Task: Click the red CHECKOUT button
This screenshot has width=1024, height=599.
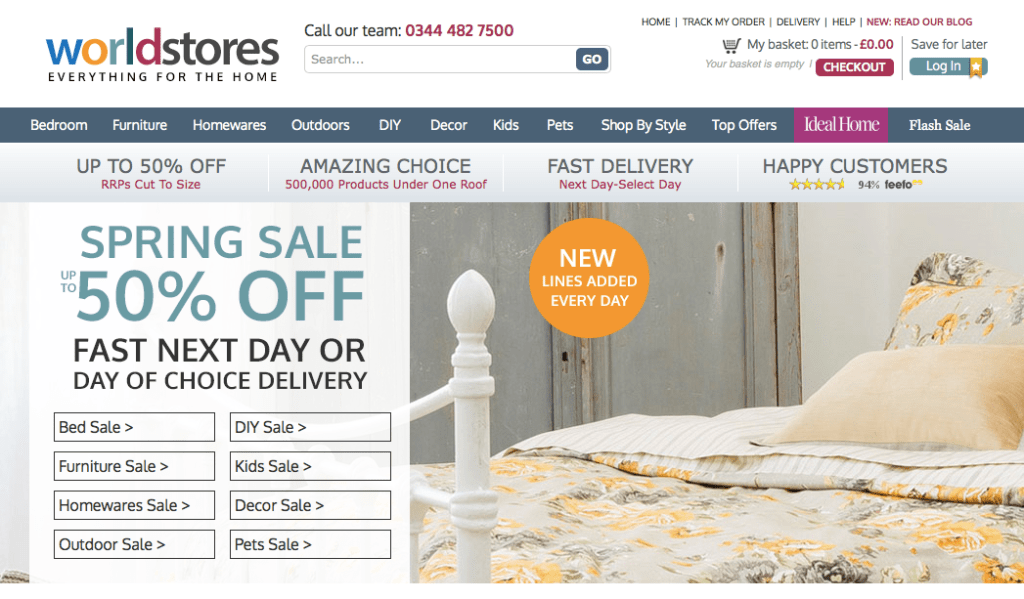Action: point(854,67)
